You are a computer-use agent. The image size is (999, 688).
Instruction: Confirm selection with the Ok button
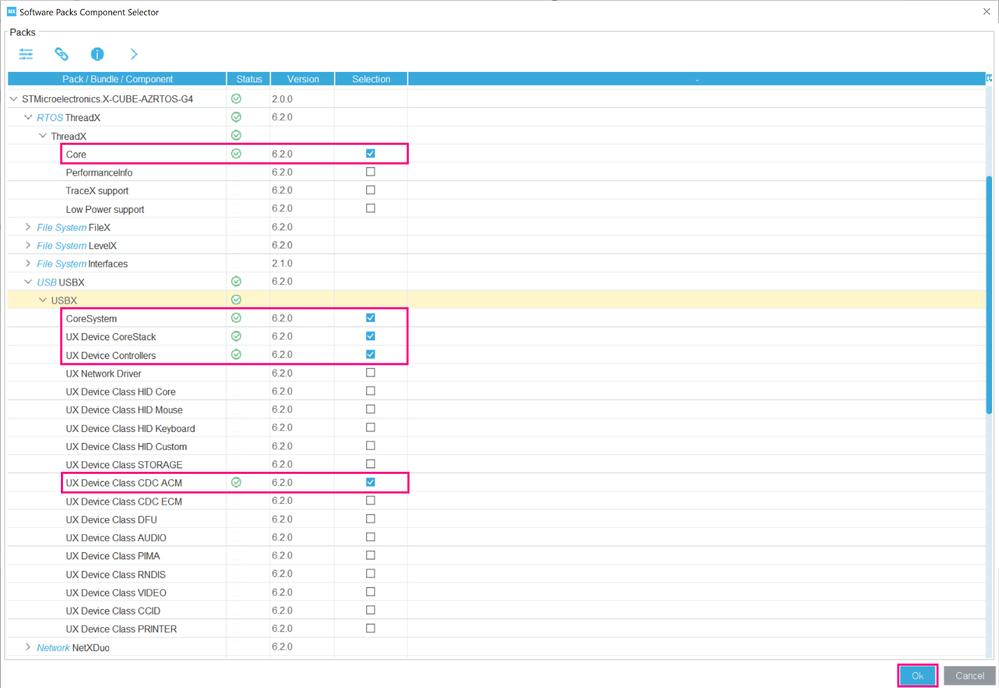pyautogui.click(x=917, y=675)
